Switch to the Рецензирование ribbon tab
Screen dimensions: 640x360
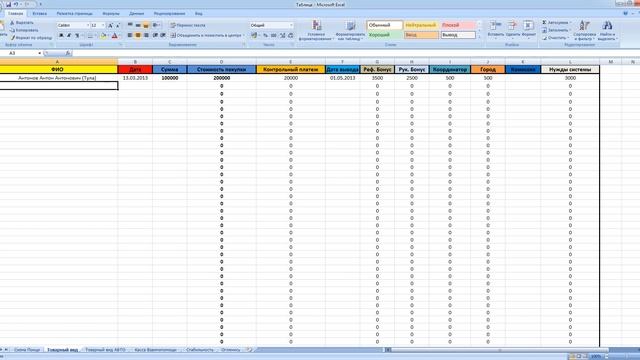[169, 13]
